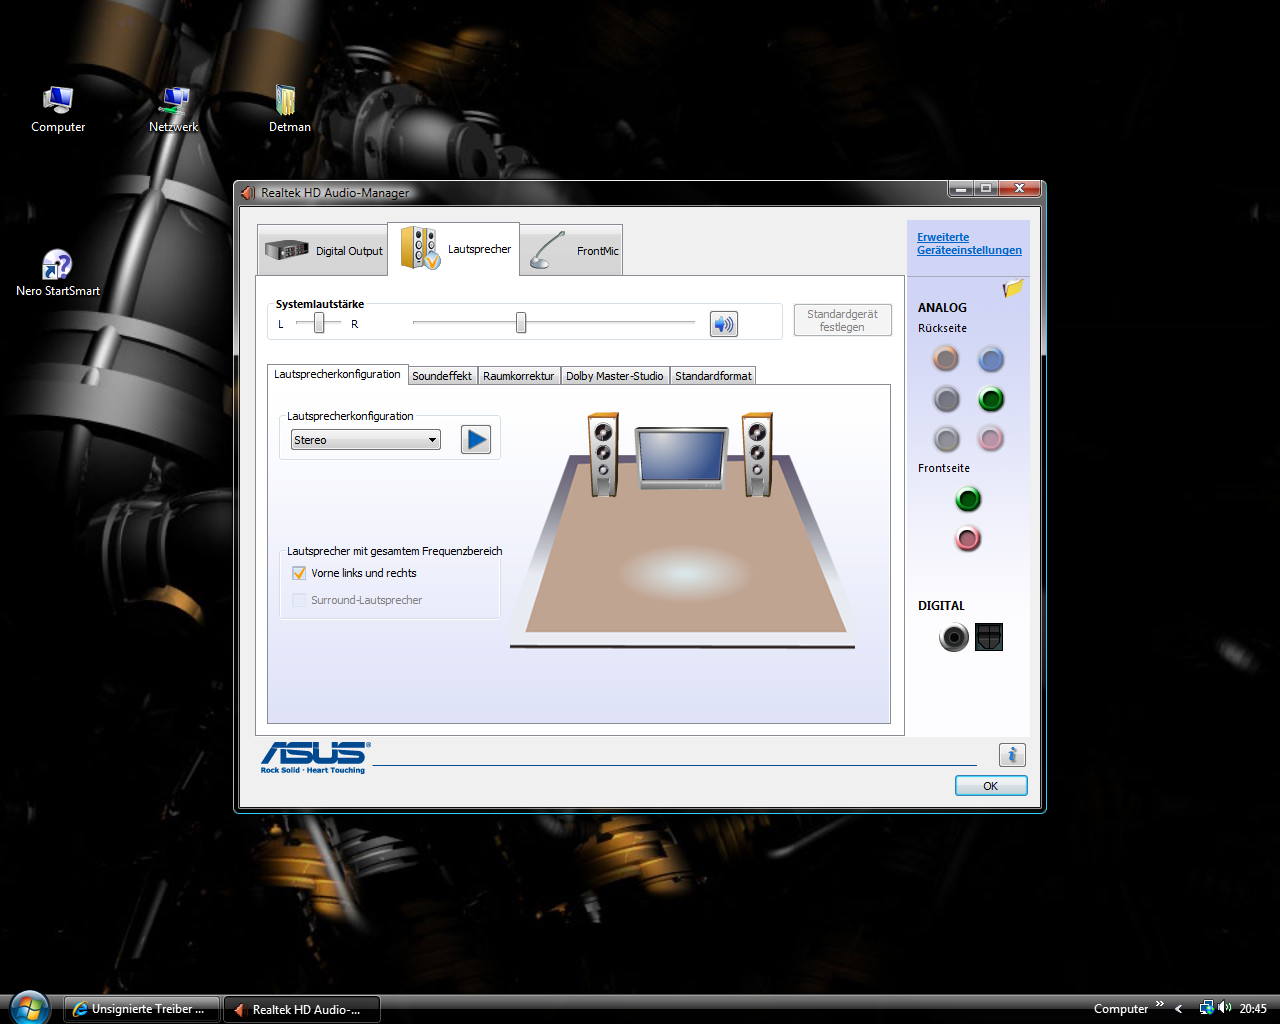This screenshot has height=1024, width=1280.
Task: Confirm with the OK button
Action: [990, 786]
